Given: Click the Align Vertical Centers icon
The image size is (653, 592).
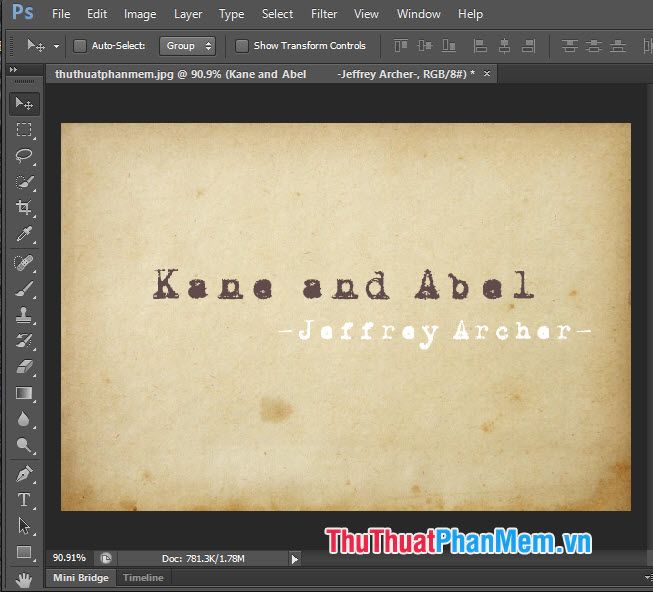Looking at the screenshot, I should (x=425, y=45).
